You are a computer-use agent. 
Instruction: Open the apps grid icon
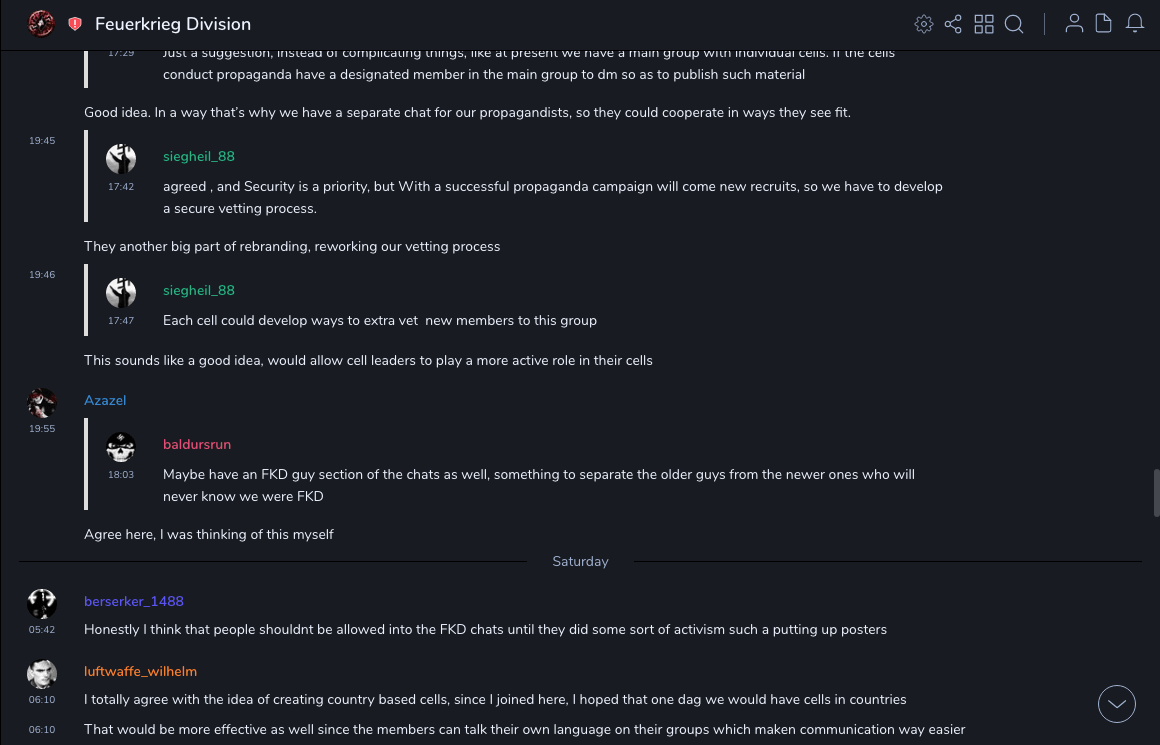coord(984,24)
